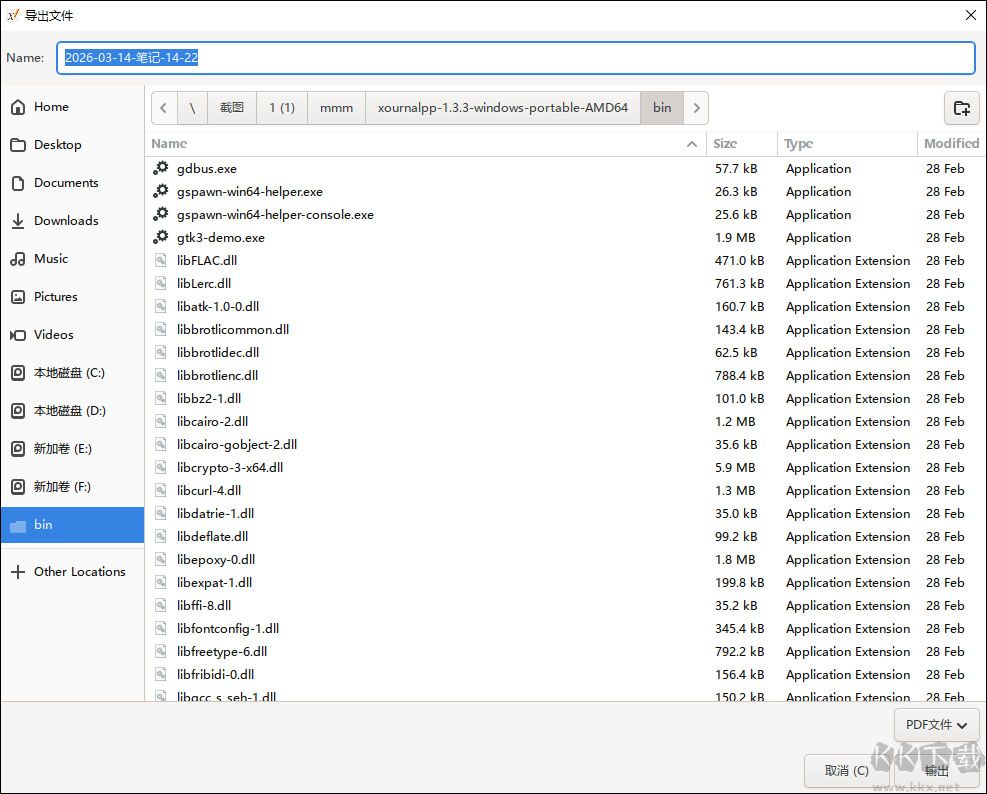Screen dimensions: 987x794
Task: Open Videos folder in sidebar
Action: click(x=72, y=334)
